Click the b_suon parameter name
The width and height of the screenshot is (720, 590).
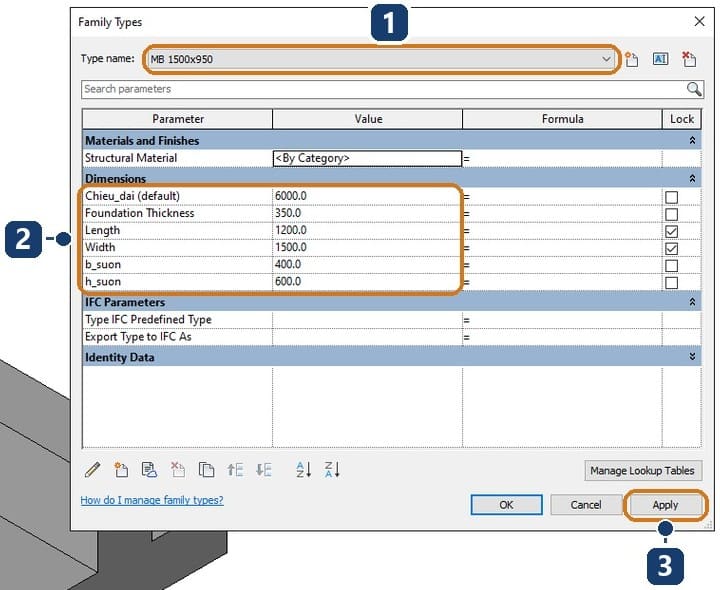pyautogui.click(x=103, y=265)
